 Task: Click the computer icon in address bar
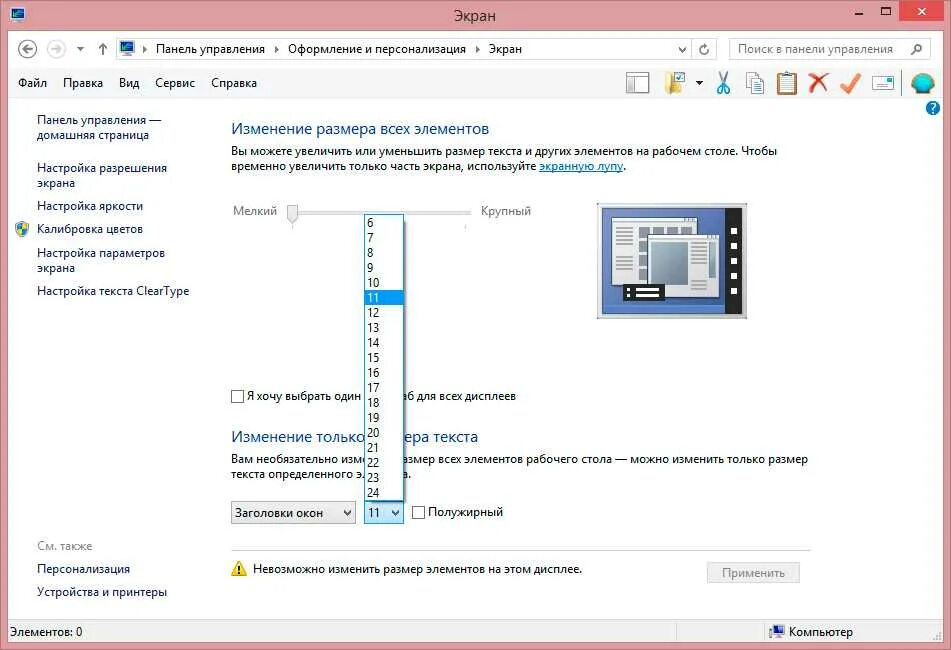[127, 49]
